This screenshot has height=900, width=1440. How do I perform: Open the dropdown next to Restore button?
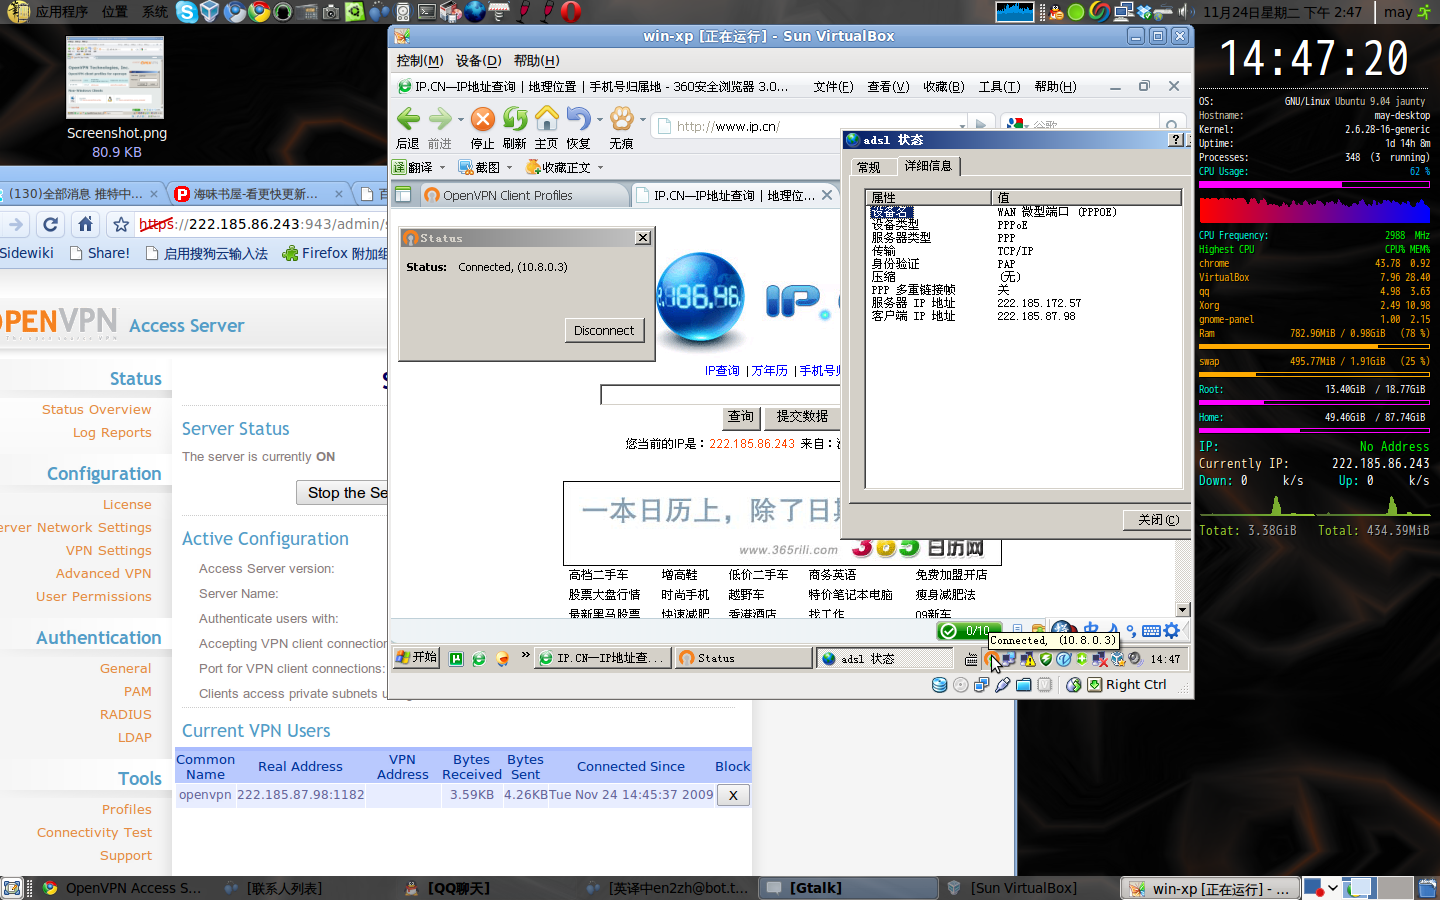(x=600, y=120)
